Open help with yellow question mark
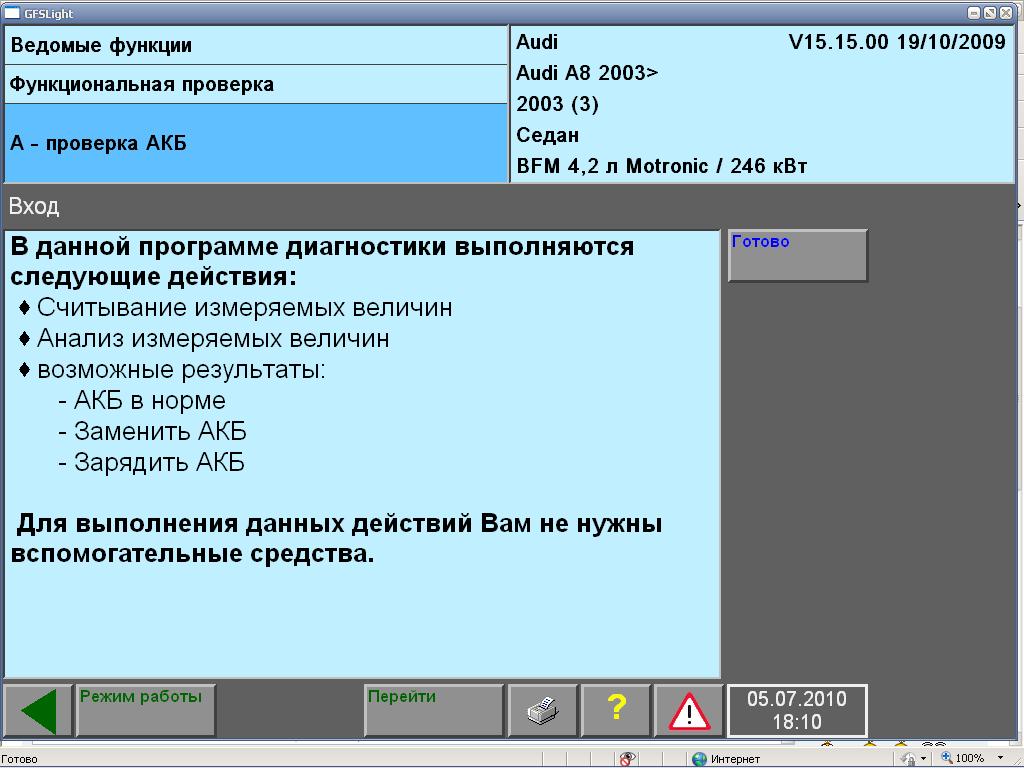Screen dimensions: 1024x768 [x=616, y=711]
